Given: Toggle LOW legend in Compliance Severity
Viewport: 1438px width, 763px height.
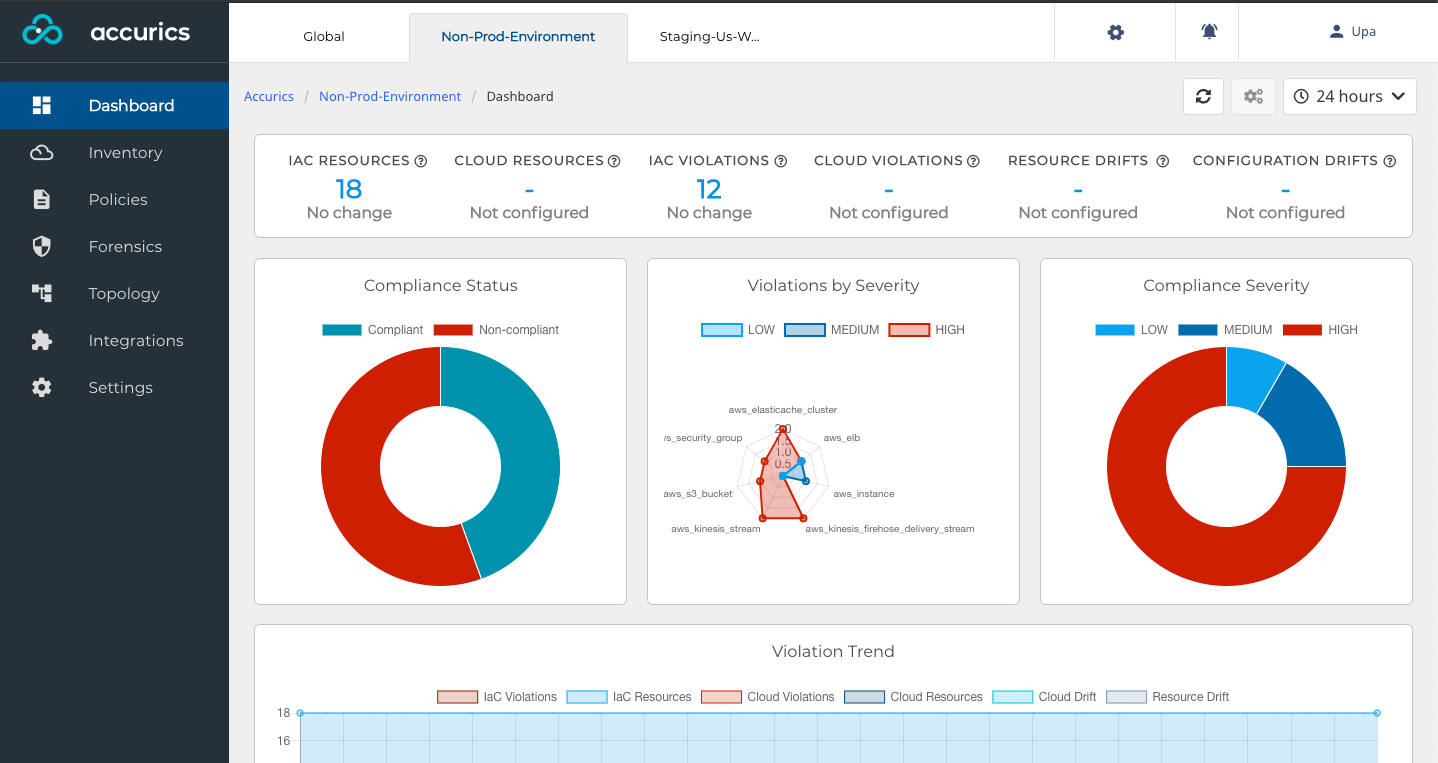Looking at the screenshot, I should [x=1132, y=330].
